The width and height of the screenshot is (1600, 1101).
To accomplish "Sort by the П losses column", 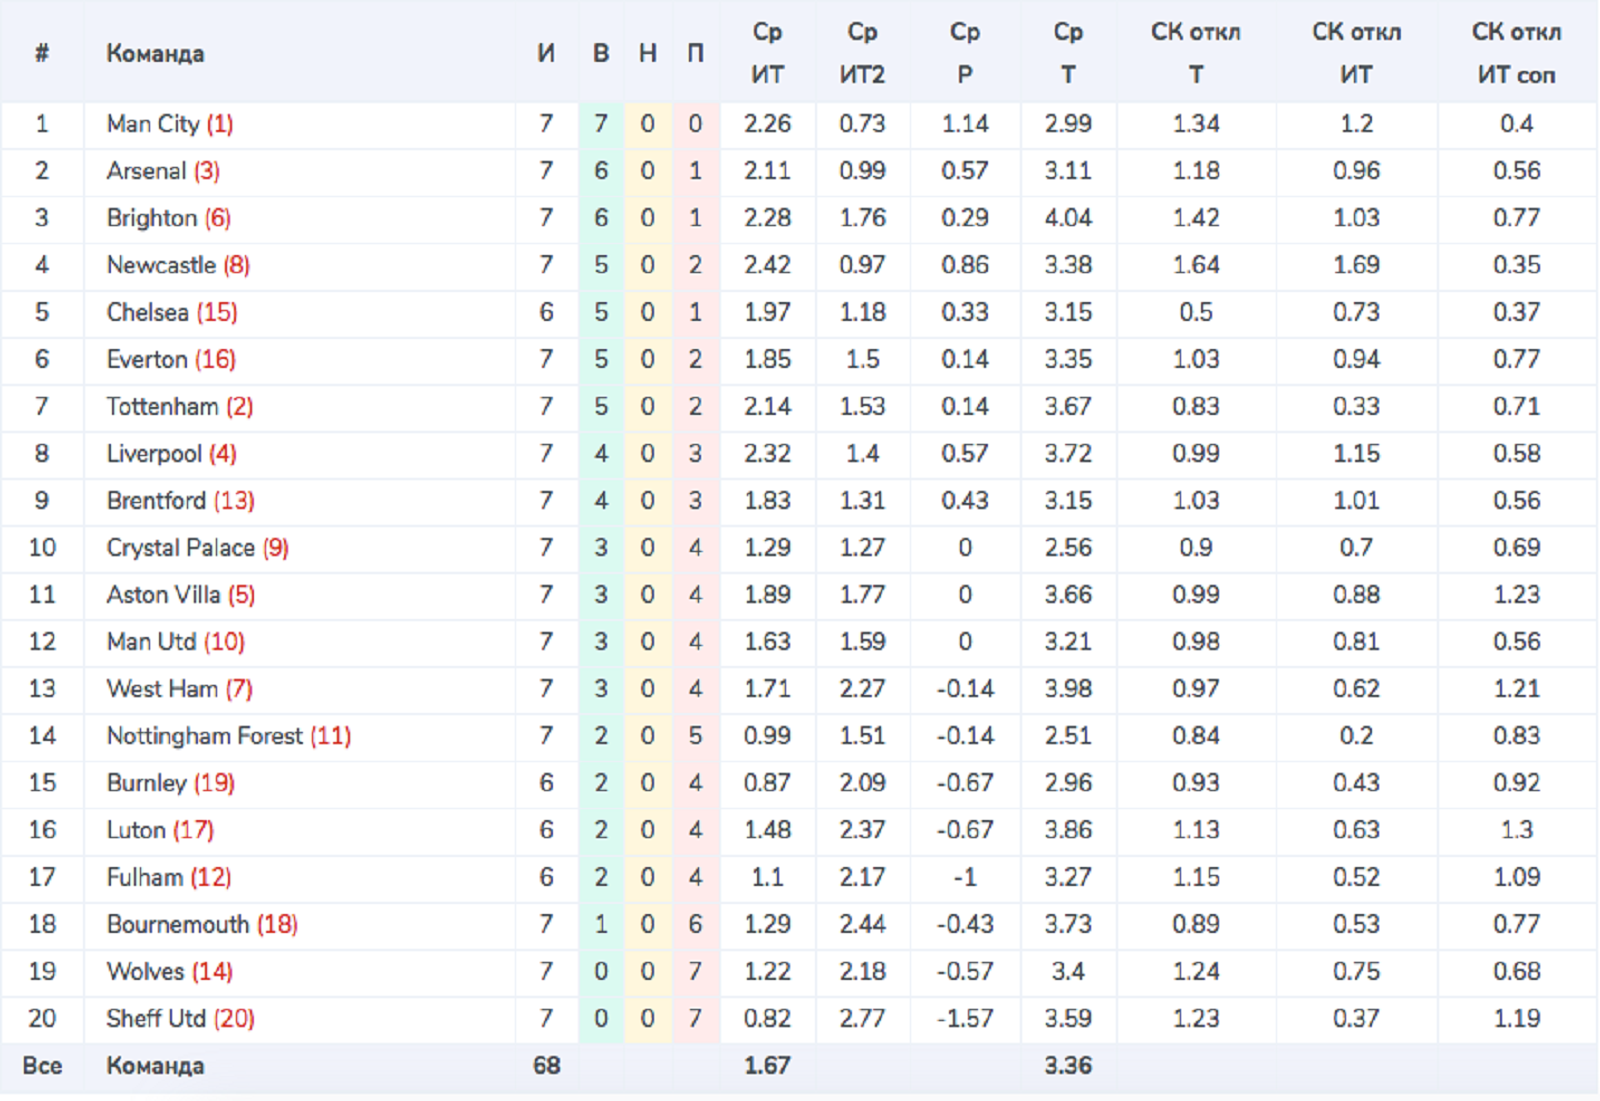I will tap(695, 53).
